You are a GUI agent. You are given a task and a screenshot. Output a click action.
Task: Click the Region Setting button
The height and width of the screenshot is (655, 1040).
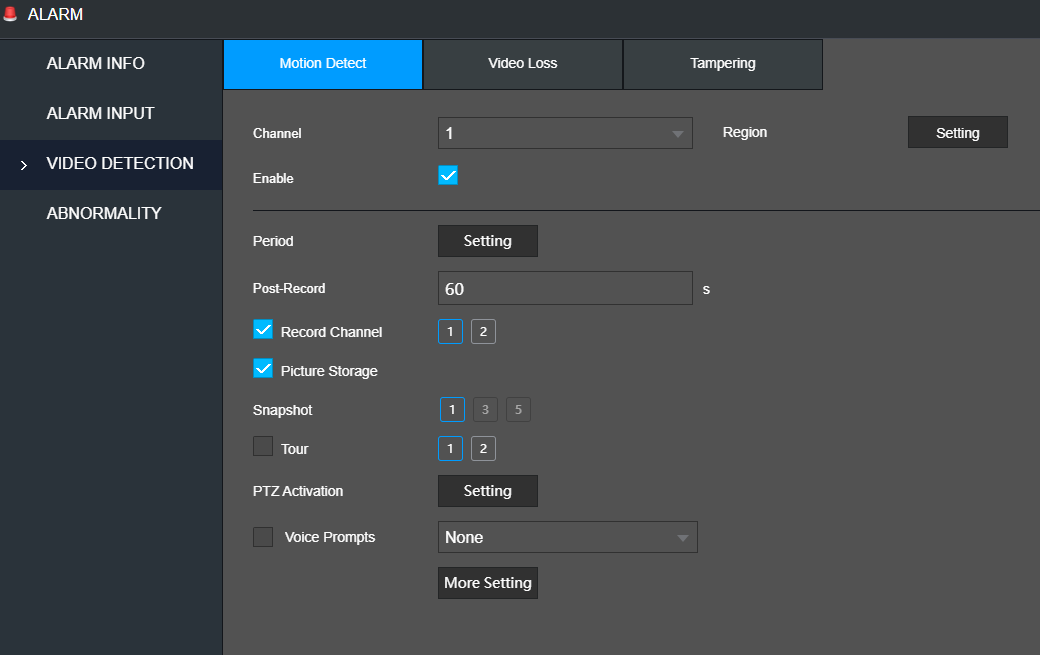pos(958,133)
